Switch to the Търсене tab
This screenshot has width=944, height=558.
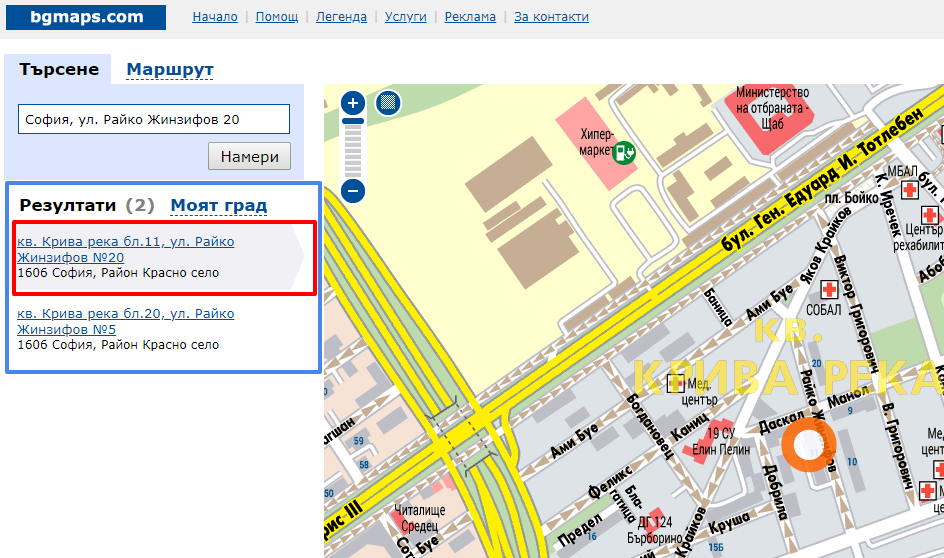[58, 69]
